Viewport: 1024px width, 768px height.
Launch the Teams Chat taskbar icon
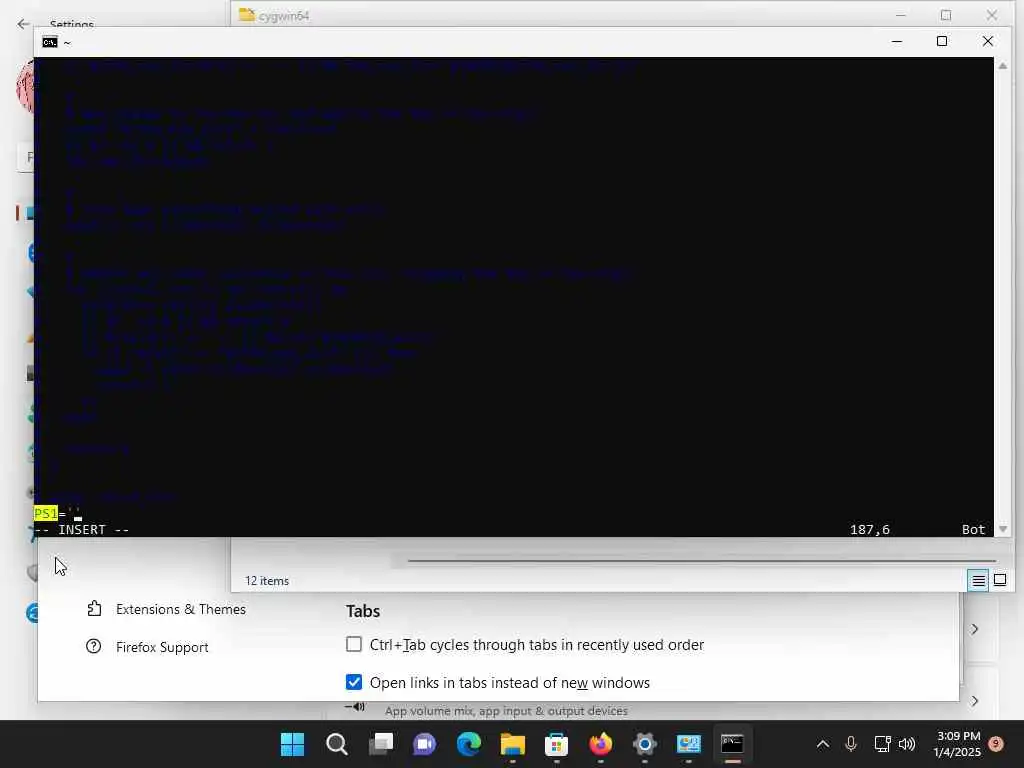pyautogui.click(x=424, y=744)
